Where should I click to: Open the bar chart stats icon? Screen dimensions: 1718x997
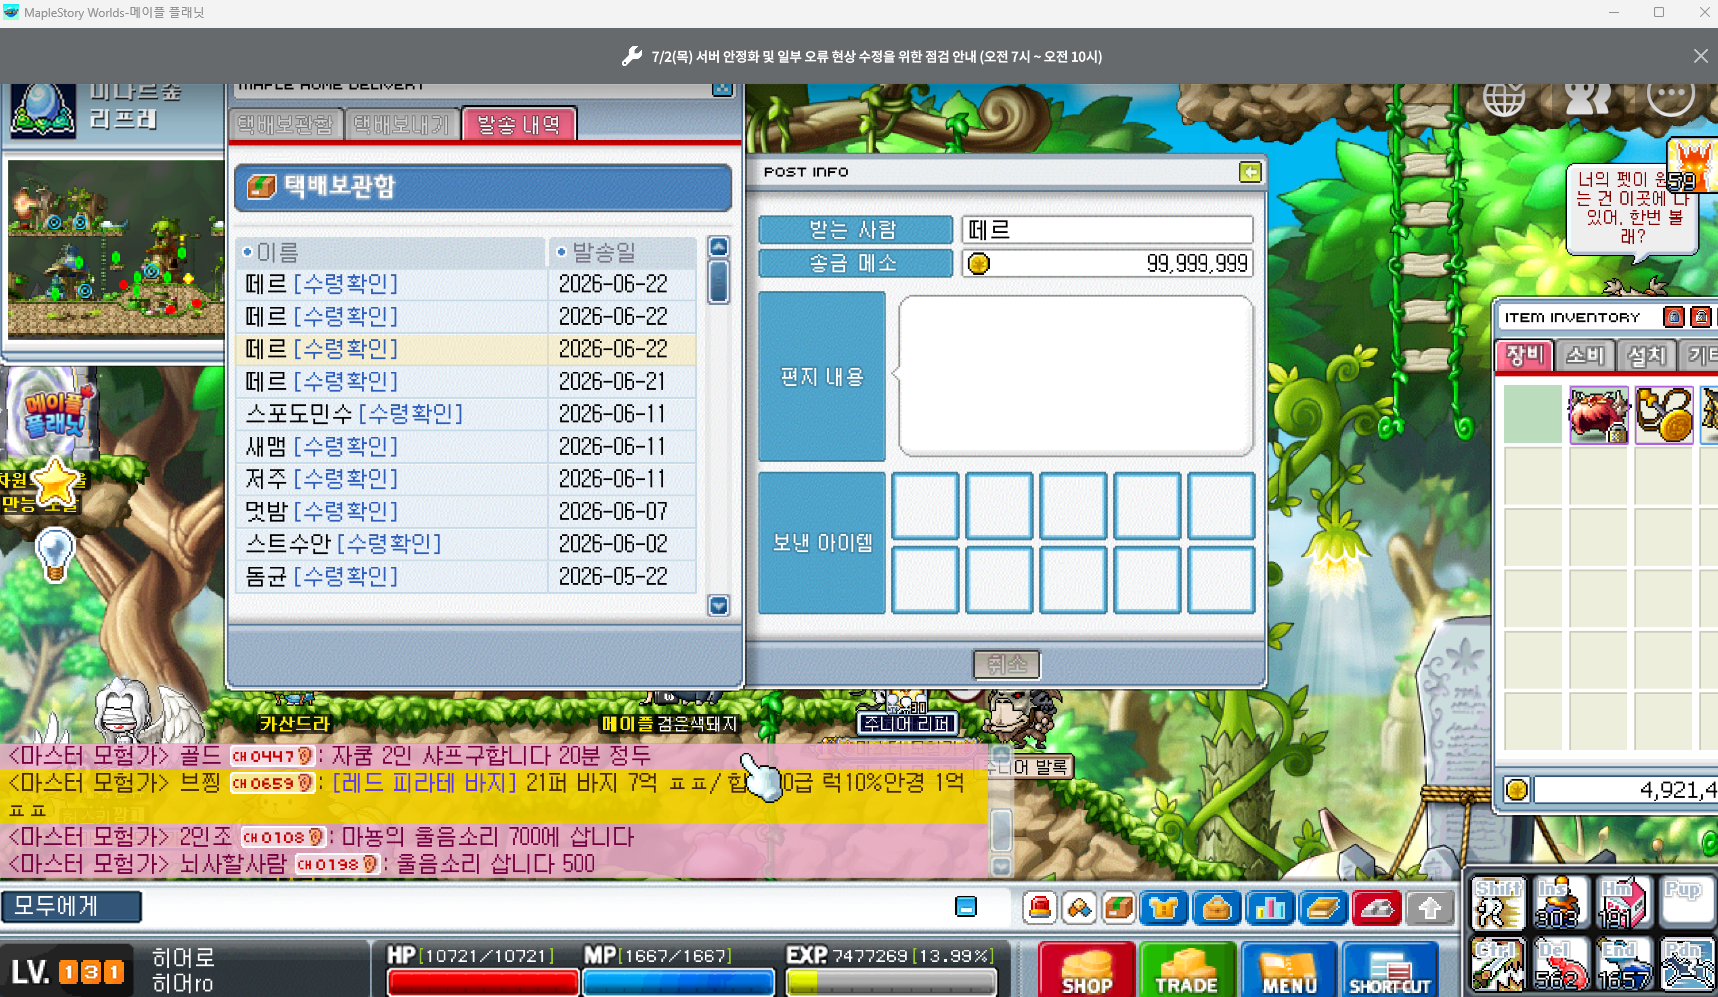click(x=1269, y=908)
